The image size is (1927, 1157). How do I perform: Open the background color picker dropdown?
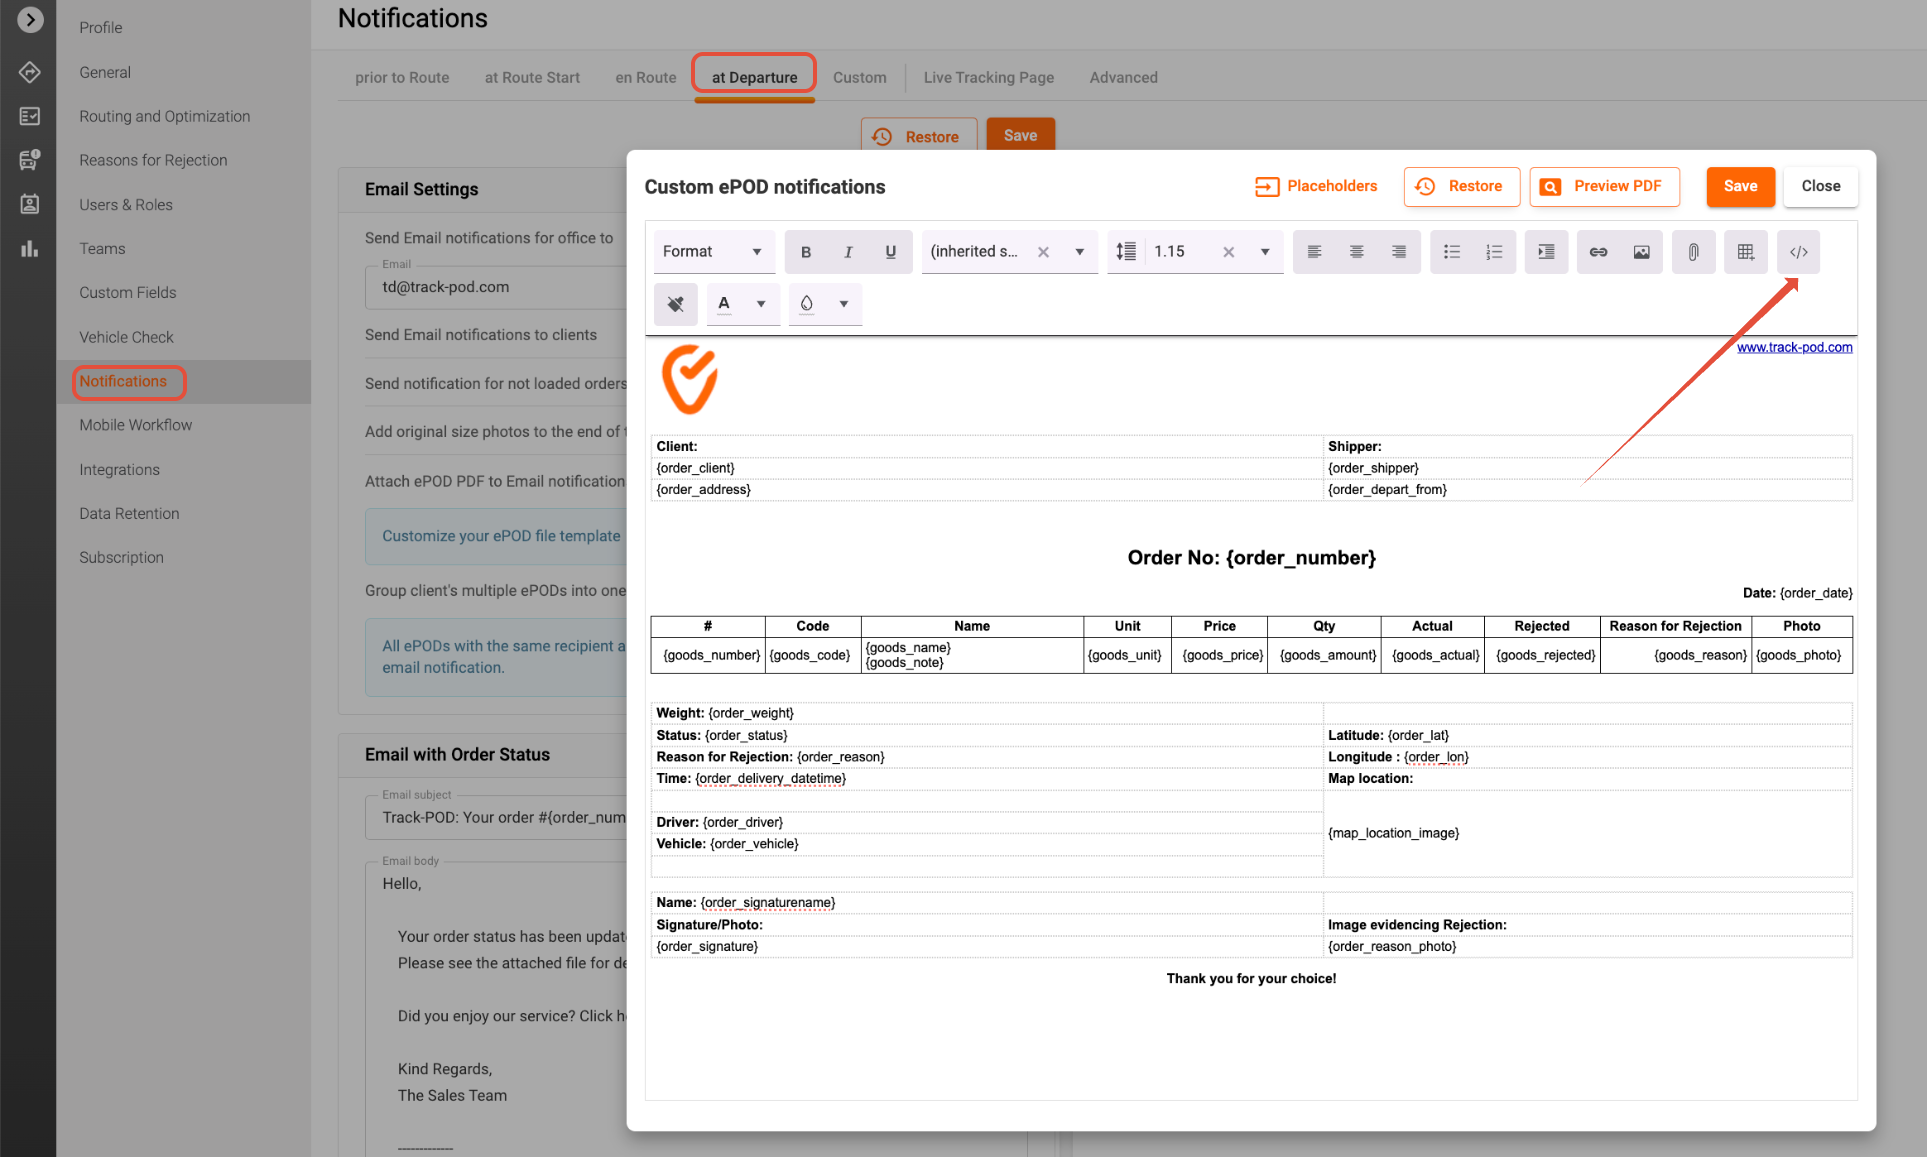pos(843,304)
